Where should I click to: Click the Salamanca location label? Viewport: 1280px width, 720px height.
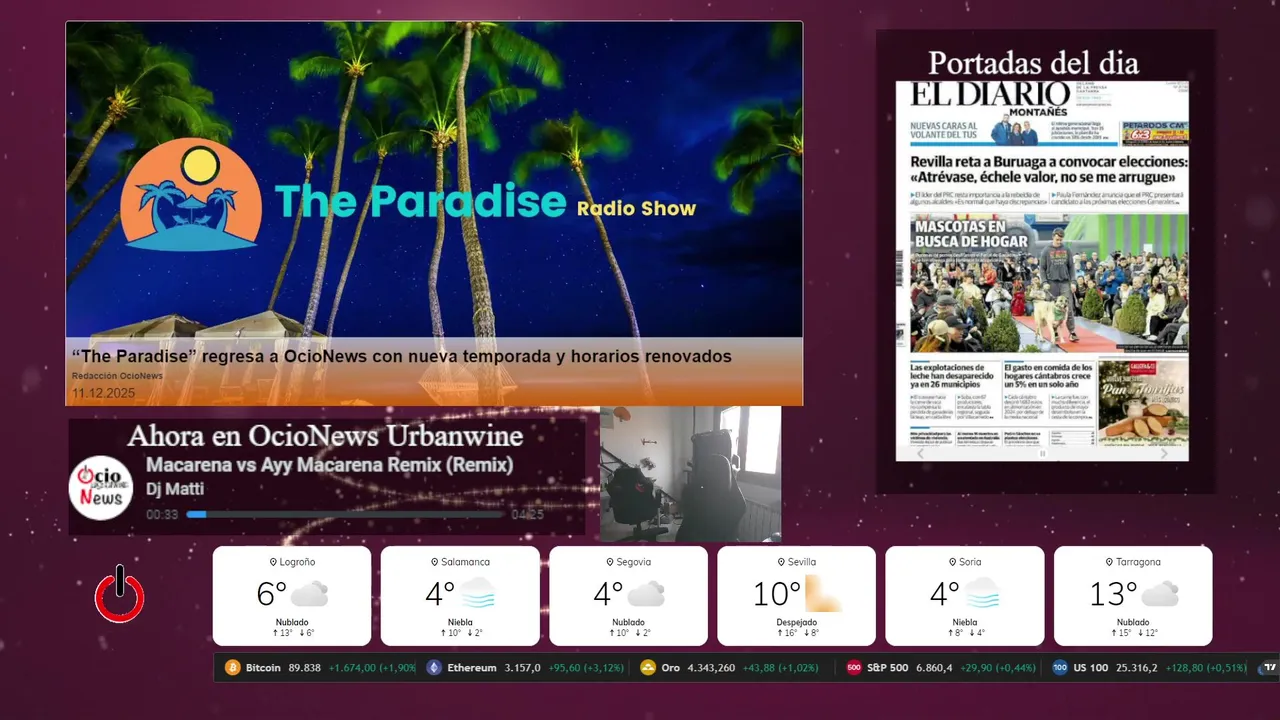click(x=460, y=562)
